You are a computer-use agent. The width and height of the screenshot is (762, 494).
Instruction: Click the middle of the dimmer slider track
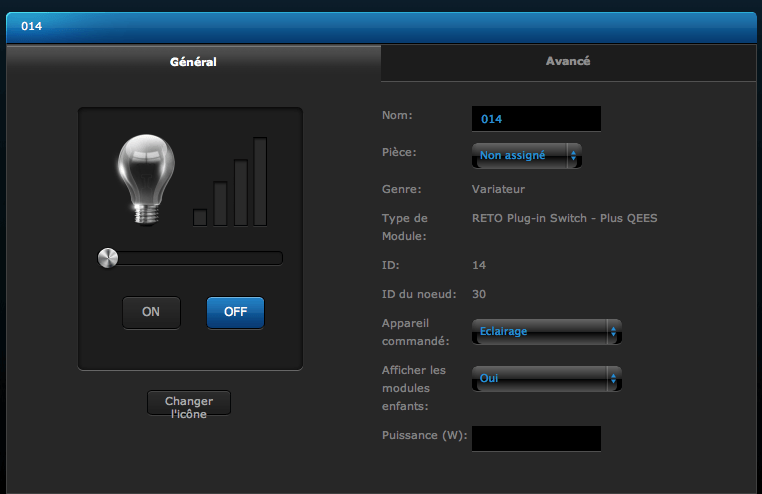click(x=190, y=258)
